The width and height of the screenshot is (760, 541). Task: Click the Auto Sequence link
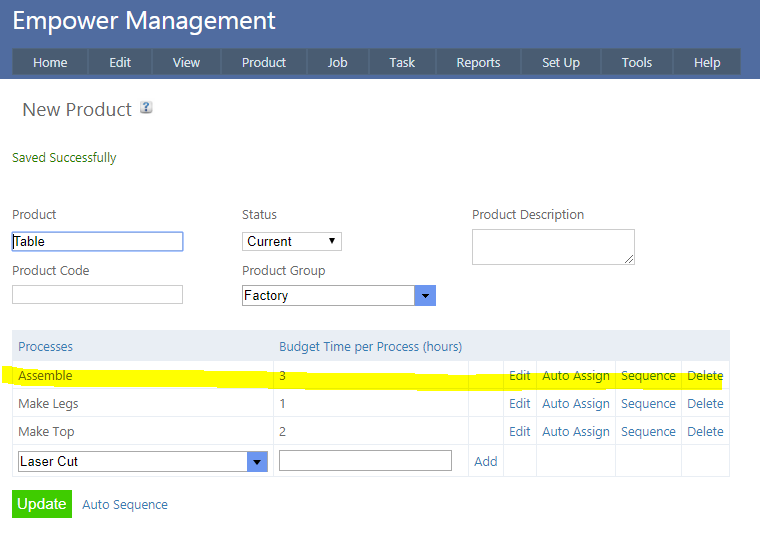pos(125,505)
